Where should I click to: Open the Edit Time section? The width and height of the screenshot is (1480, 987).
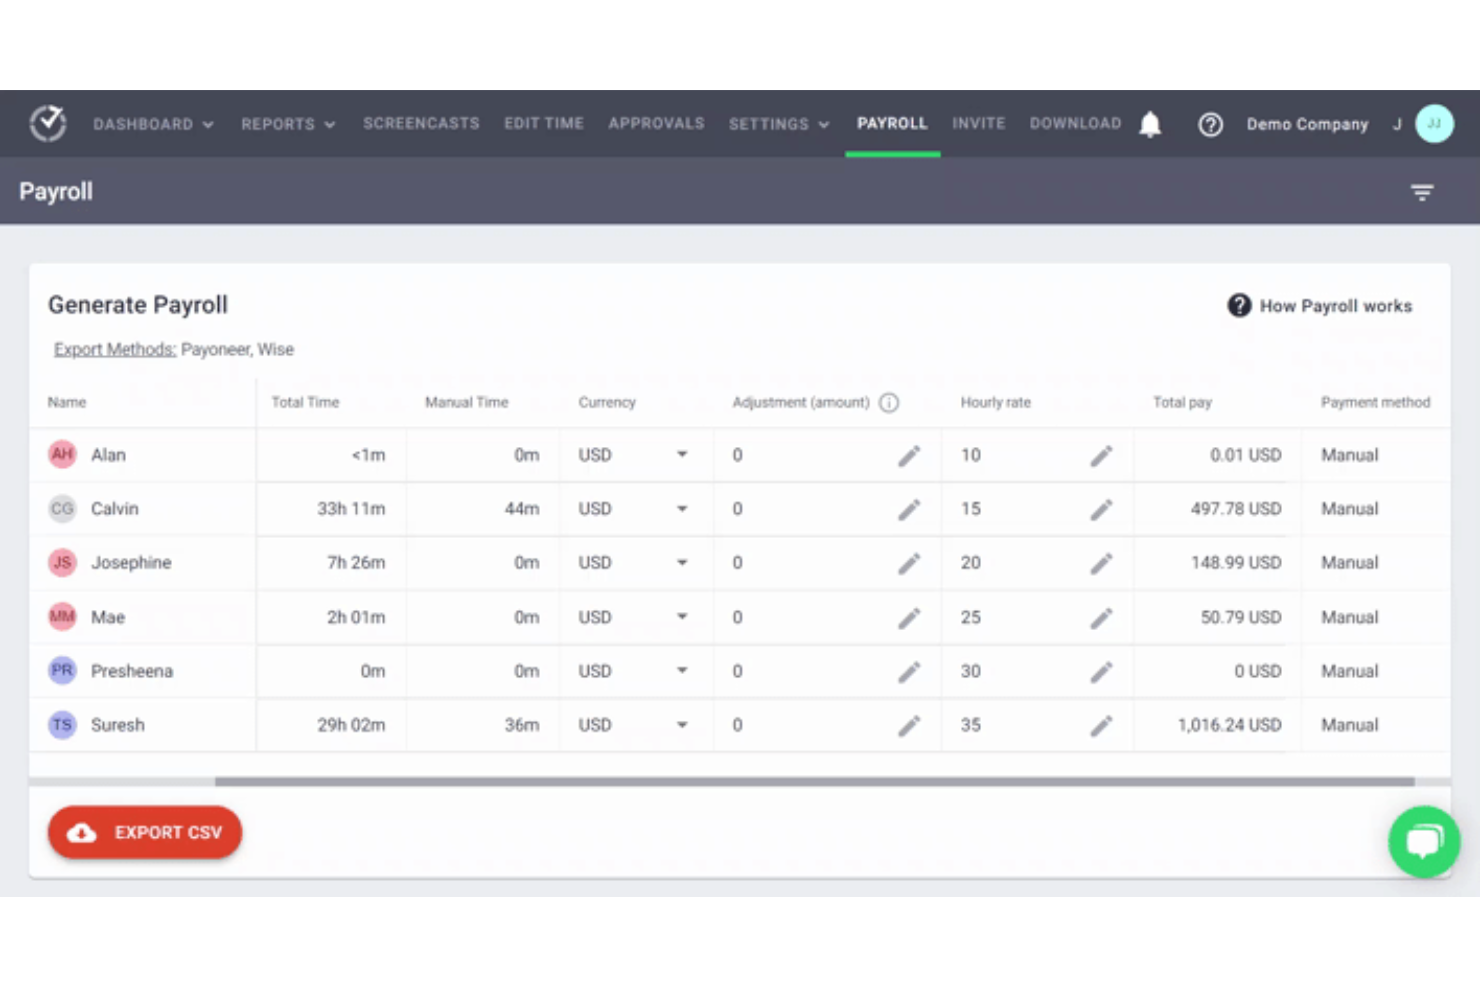point(544,123)
